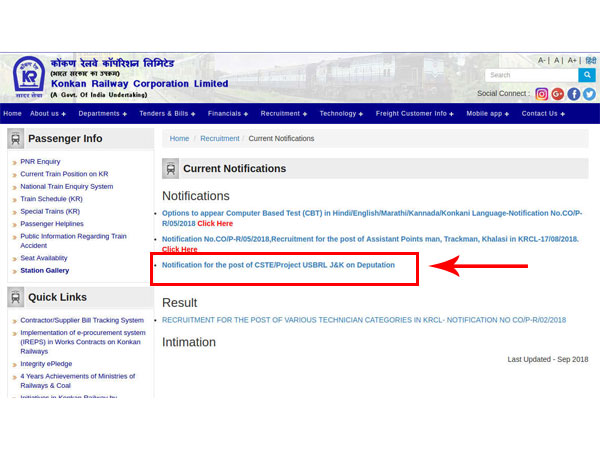Expand the Freight Customer Info menu
The width and height of the screenshot is (600, 450).
414,114
